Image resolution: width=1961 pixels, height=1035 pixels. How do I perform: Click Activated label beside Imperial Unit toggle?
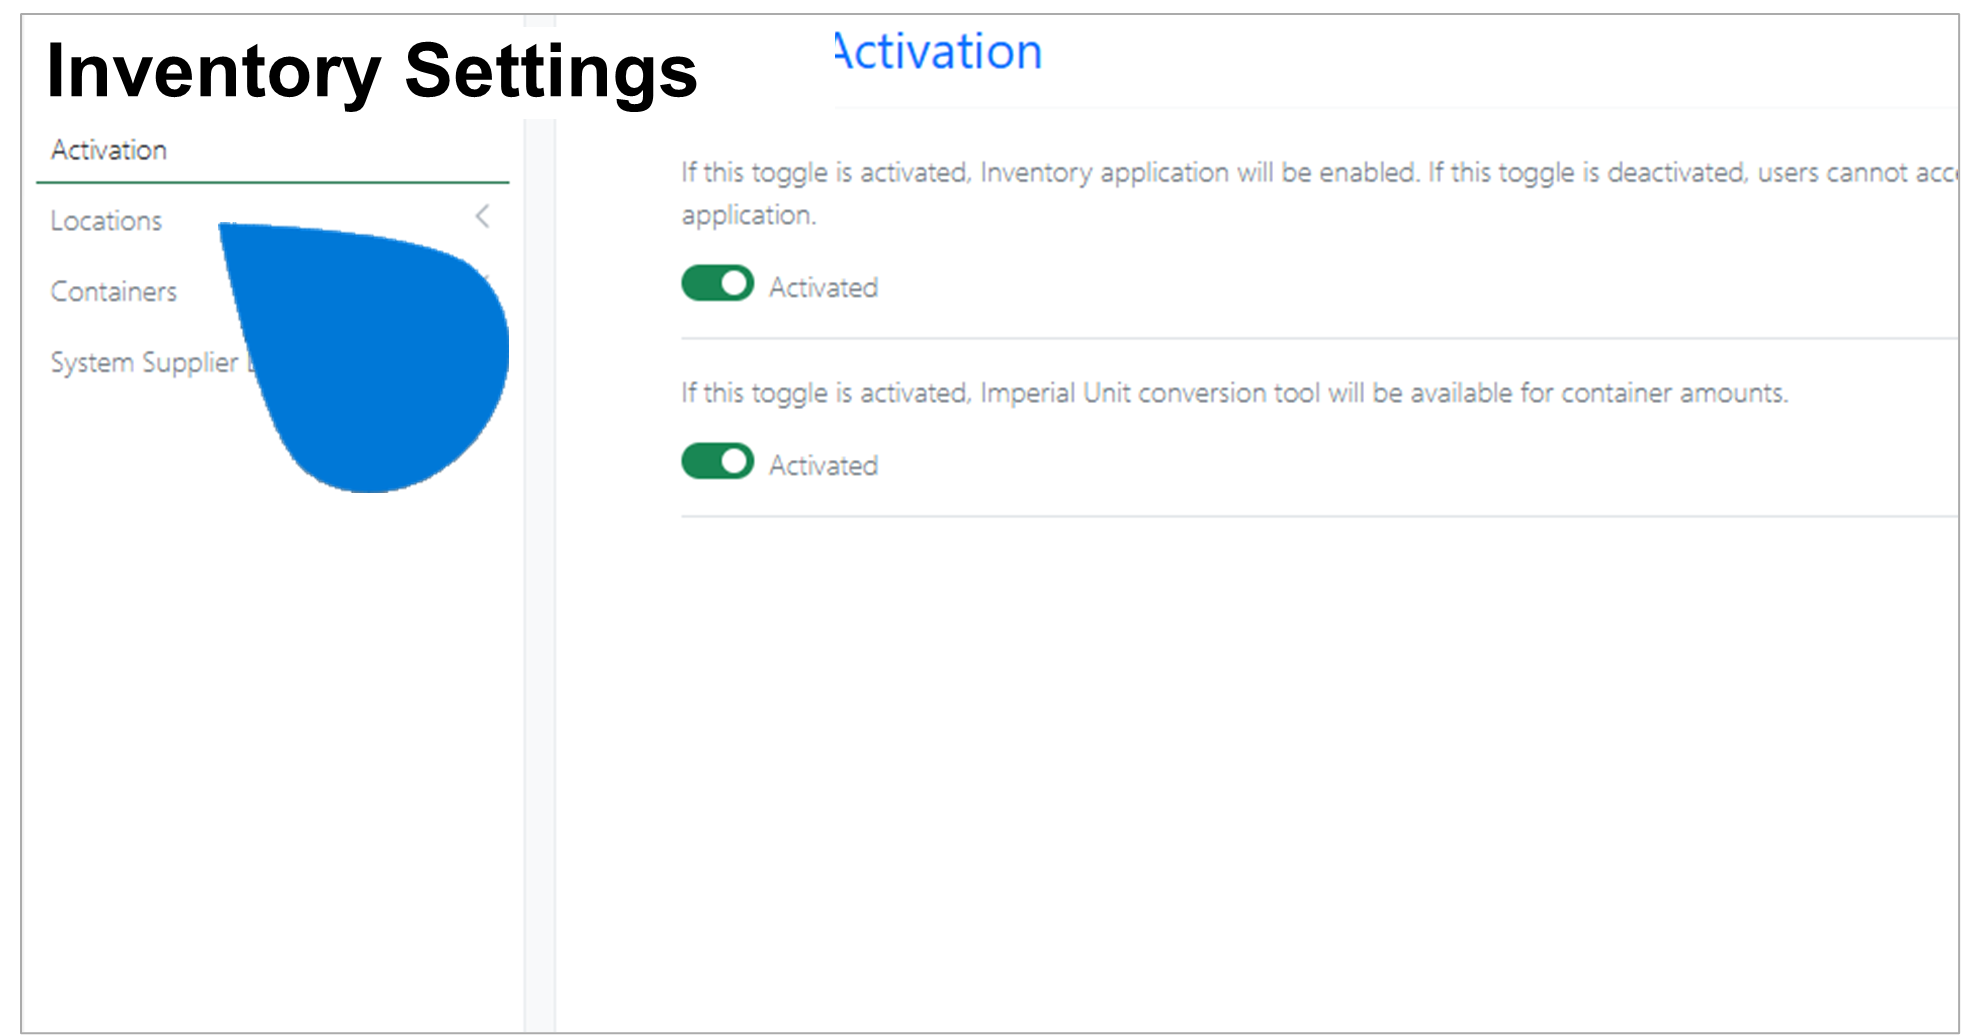(x=824, y=466)
